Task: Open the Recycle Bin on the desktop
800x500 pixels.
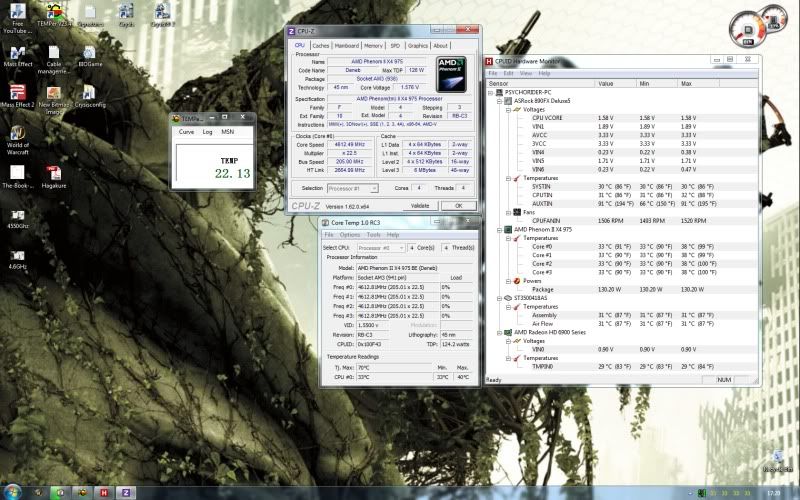Action: pos(778,460)
